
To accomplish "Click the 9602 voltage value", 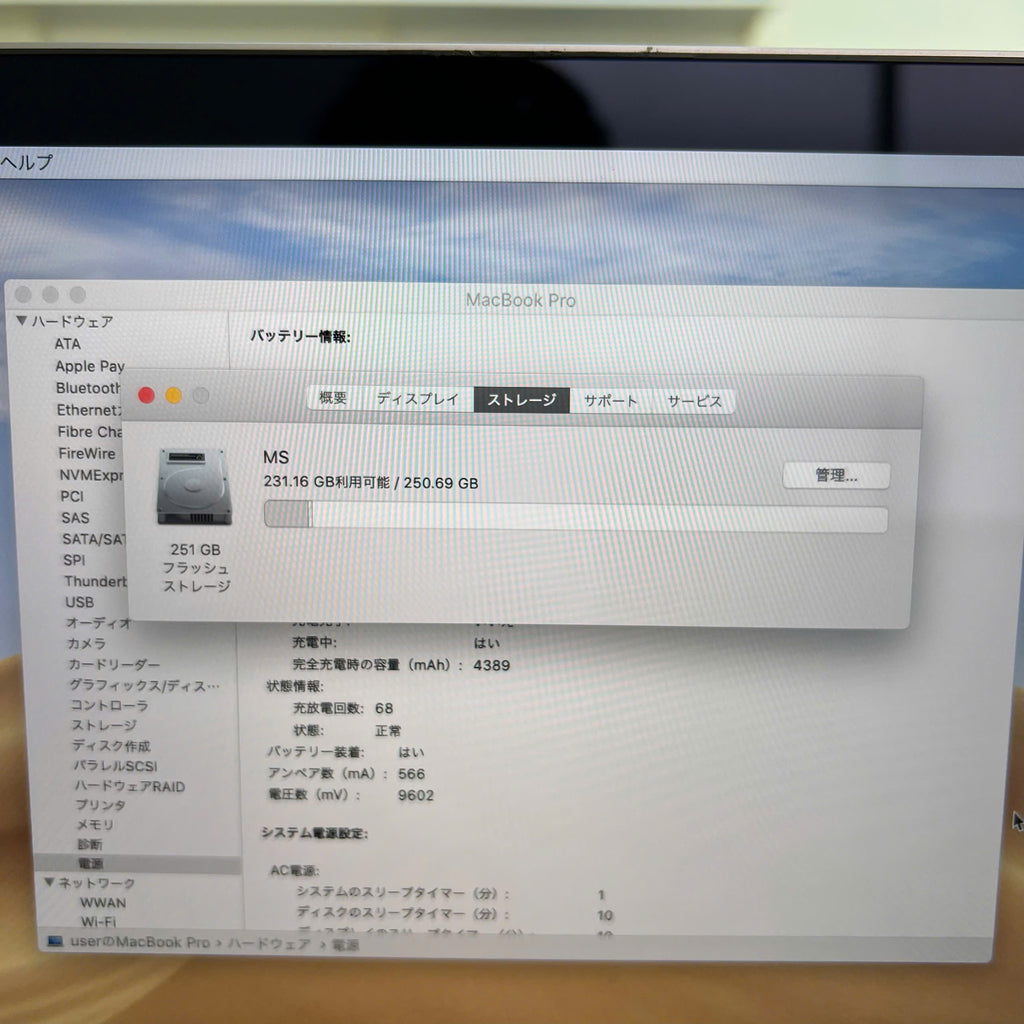I will pos(415,795).
